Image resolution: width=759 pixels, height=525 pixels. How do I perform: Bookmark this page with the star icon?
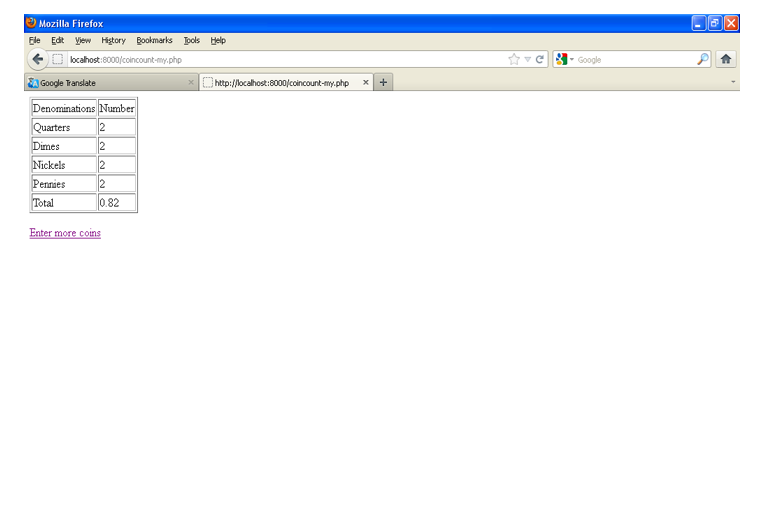click(x=514, y=60)
